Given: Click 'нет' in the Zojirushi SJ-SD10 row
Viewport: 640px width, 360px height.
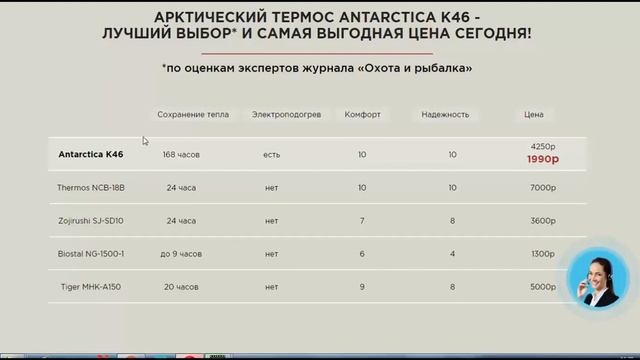Looking at the screenshot, I should click(271, 221).
